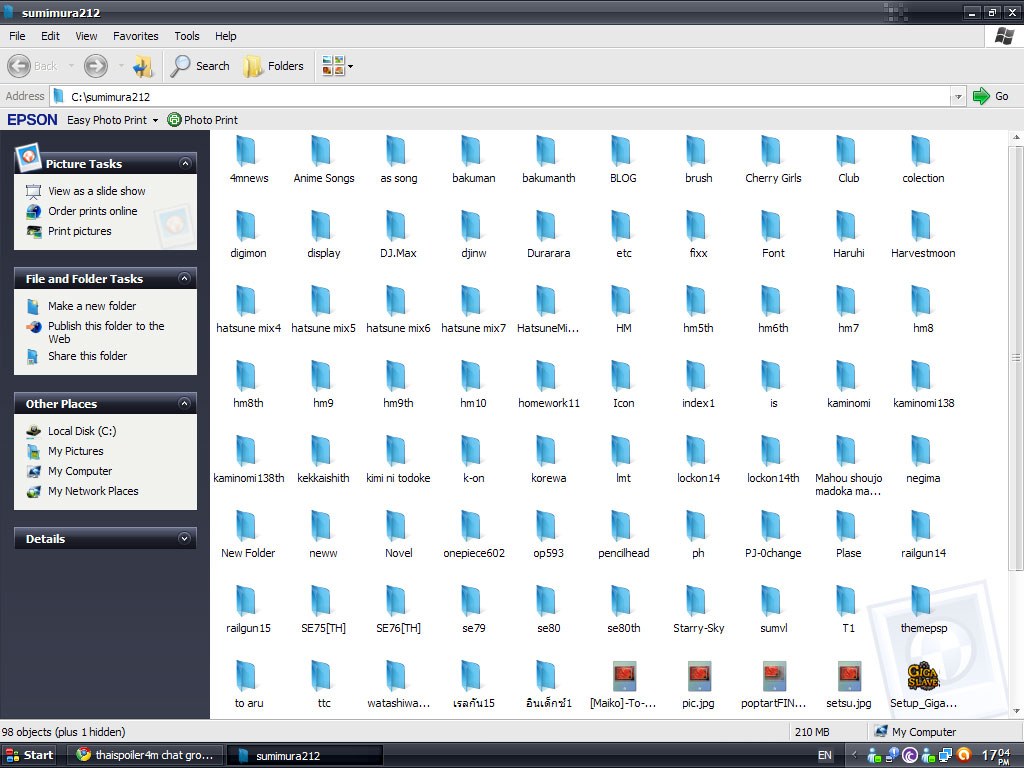Open My Network Places link
1024x768 pixels.
[93, 491]
